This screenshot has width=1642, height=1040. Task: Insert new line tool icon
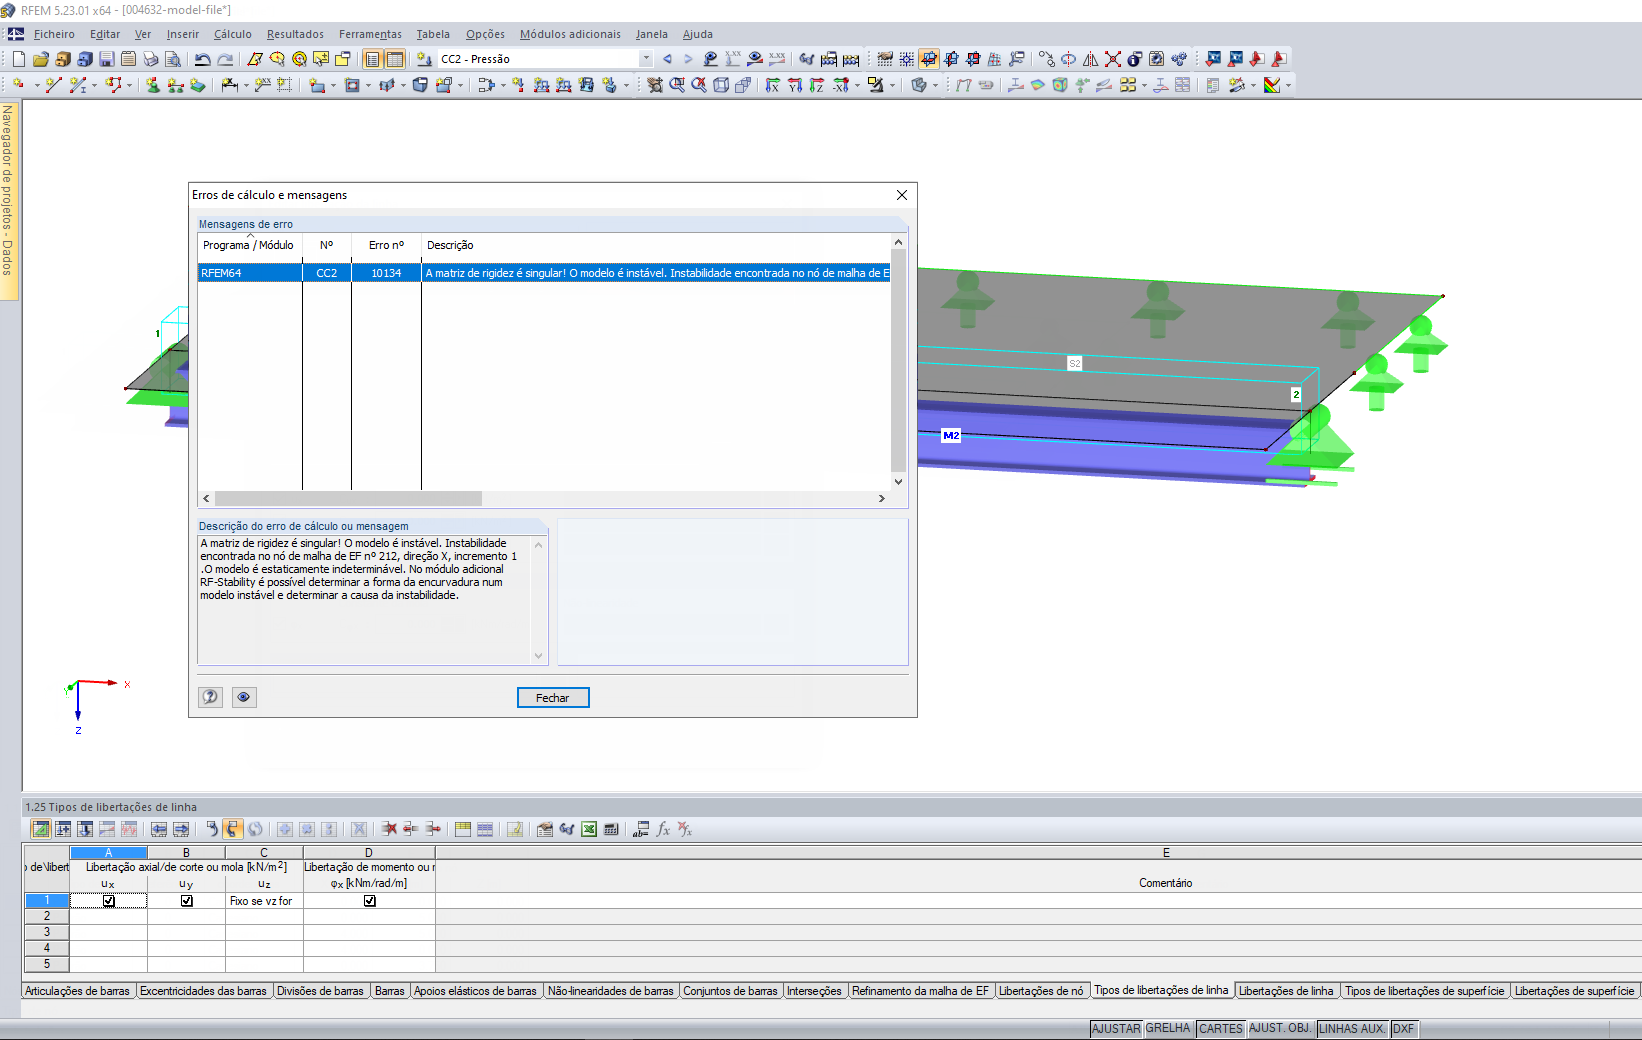[53, 85]
